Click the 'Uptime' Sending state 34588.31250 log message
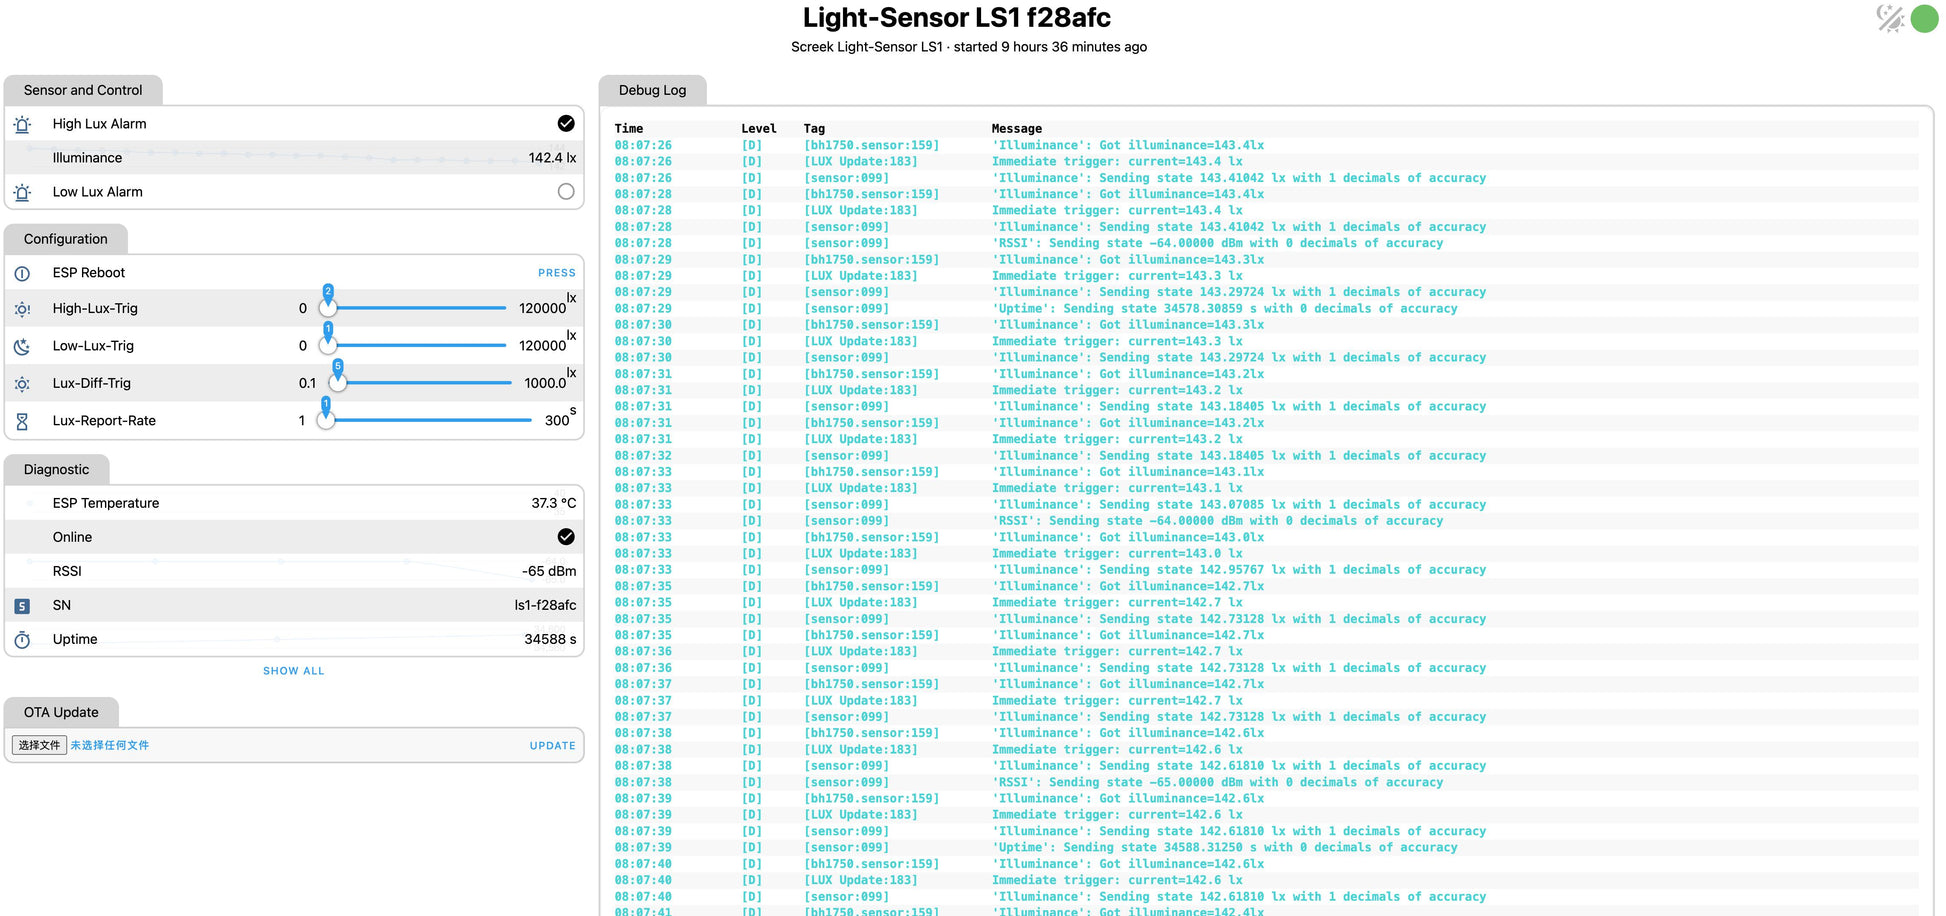1946x916 pixels. click(1224, 848)
